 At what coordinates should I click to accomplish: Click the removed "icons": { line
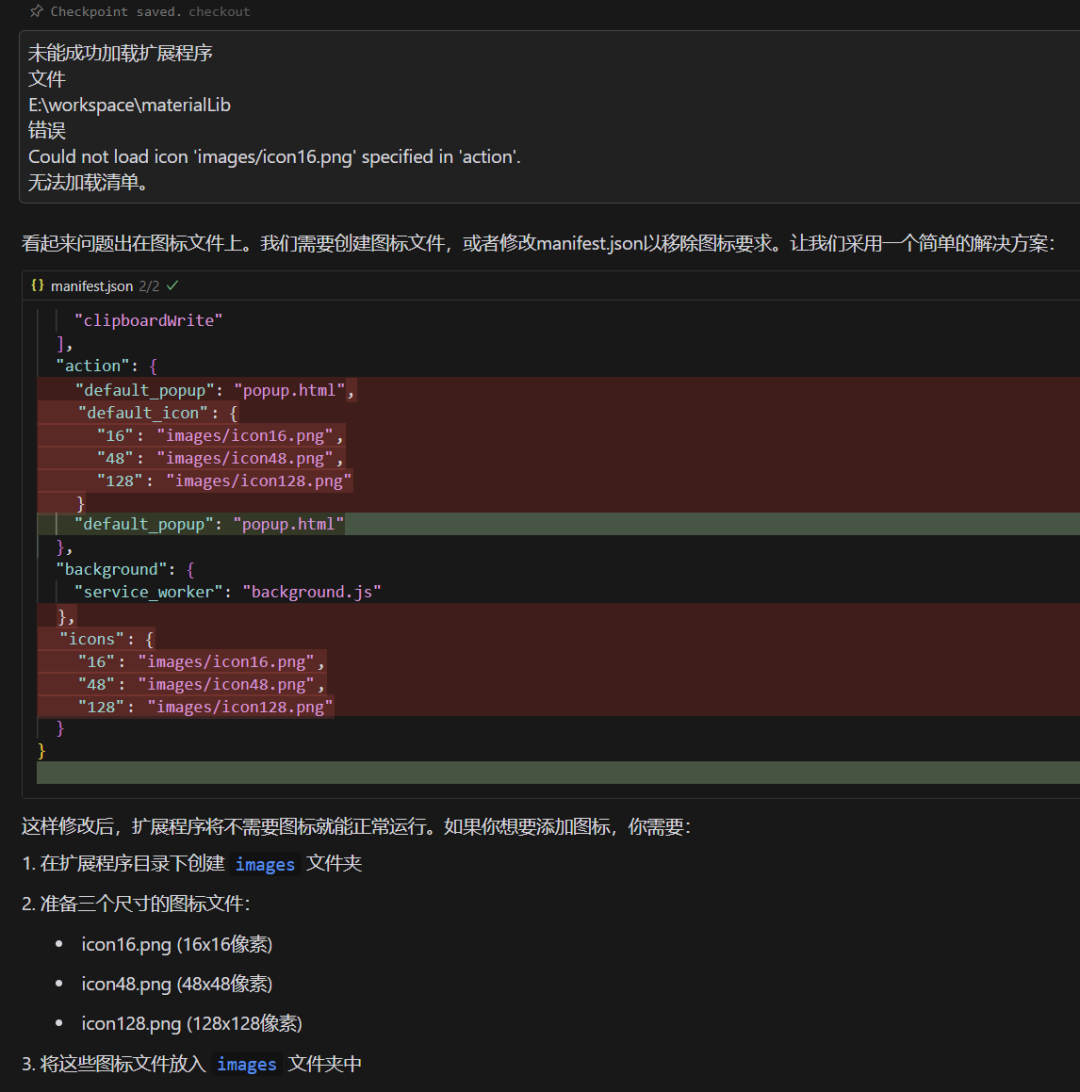click(558, 639)
